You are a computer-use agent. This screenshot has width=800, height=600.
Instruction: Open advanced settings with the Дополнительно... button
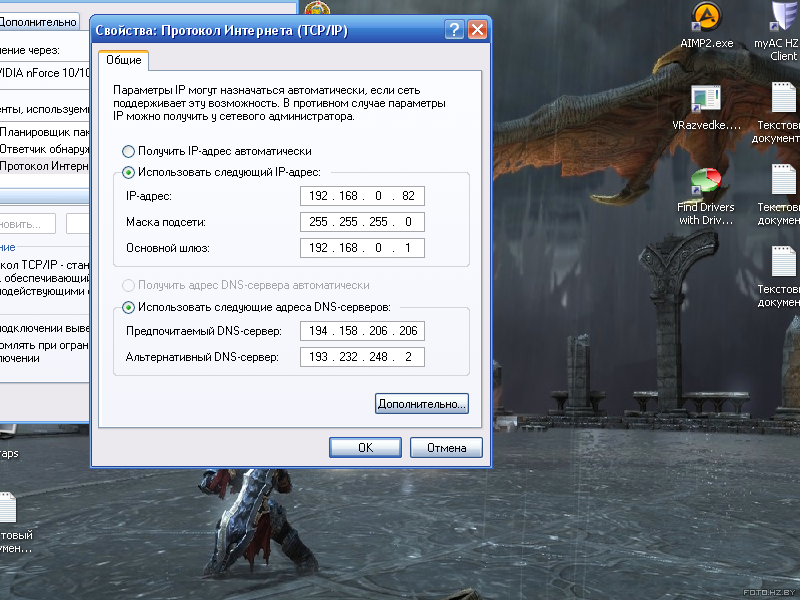click(x=421, y=404)
